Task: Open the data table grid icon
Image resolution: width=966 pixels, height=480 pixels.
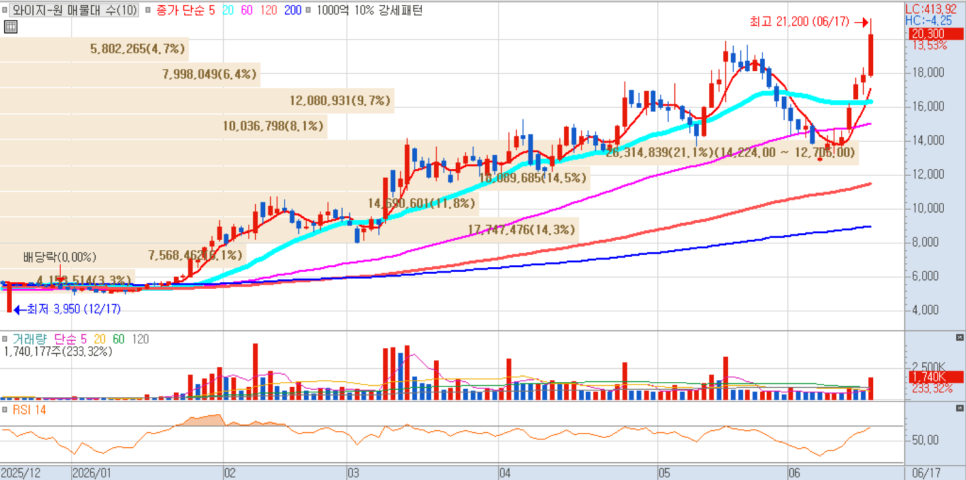Action: pyautogui.click(x=9, y=26)
